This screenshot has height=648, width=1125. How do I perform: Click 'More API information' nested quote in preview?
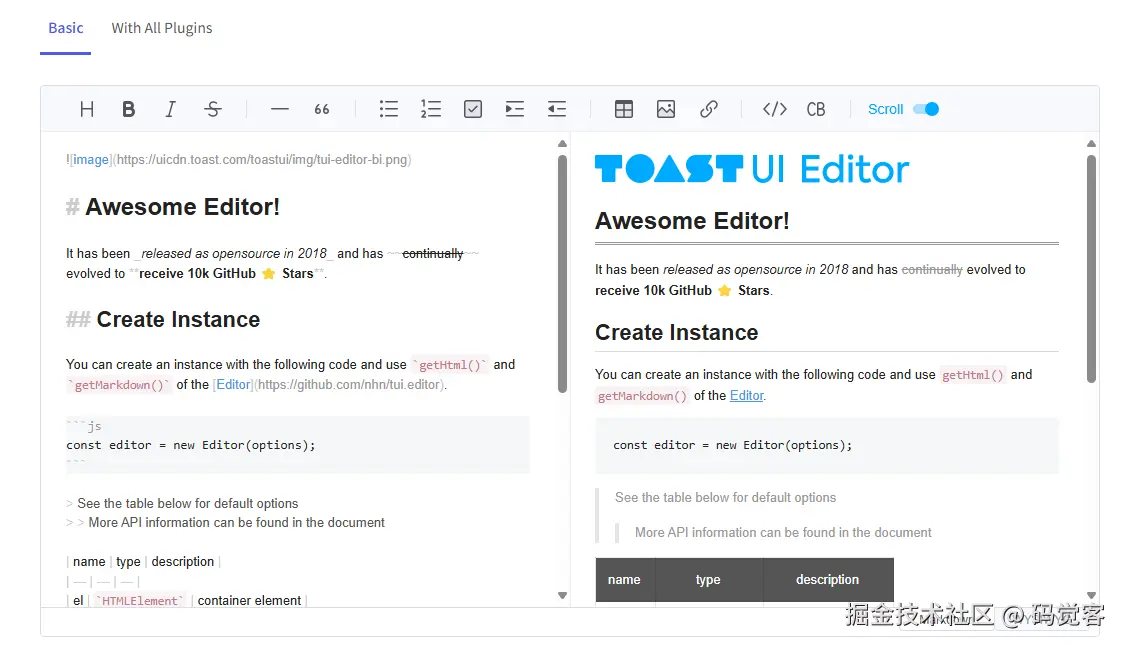point(783,532)
